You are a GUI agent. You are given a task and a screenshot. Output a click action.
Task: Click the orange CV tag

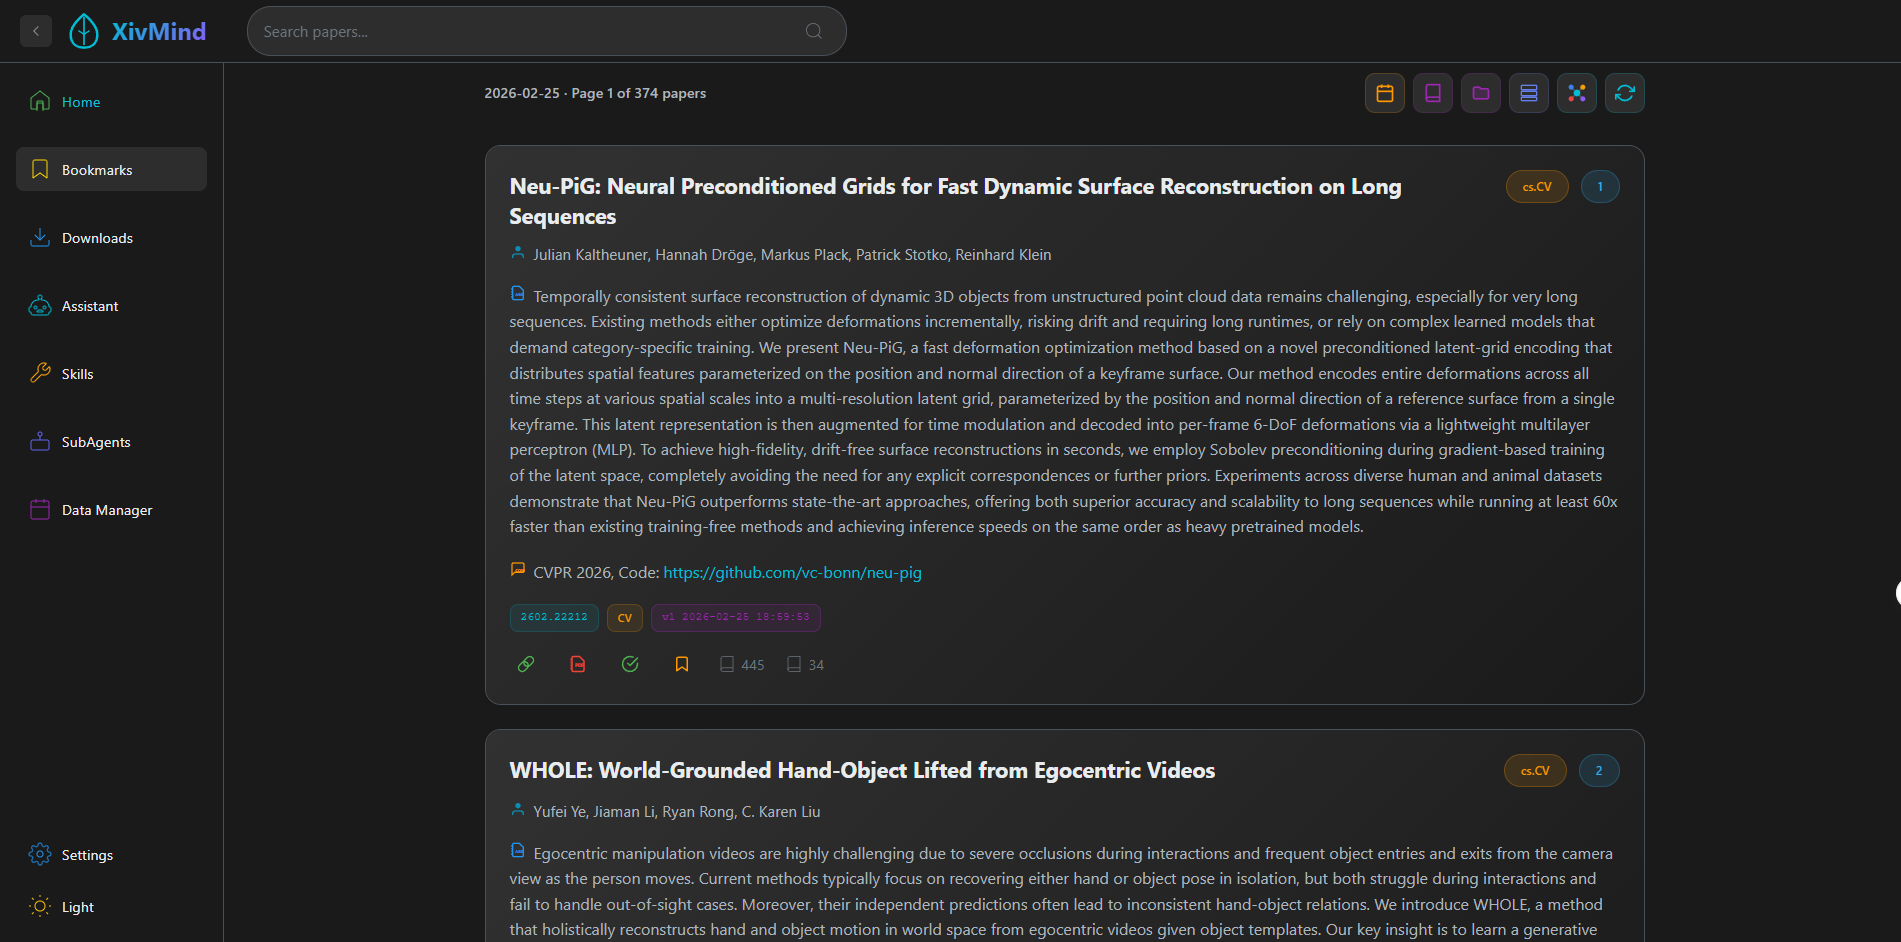coord(625,617)
